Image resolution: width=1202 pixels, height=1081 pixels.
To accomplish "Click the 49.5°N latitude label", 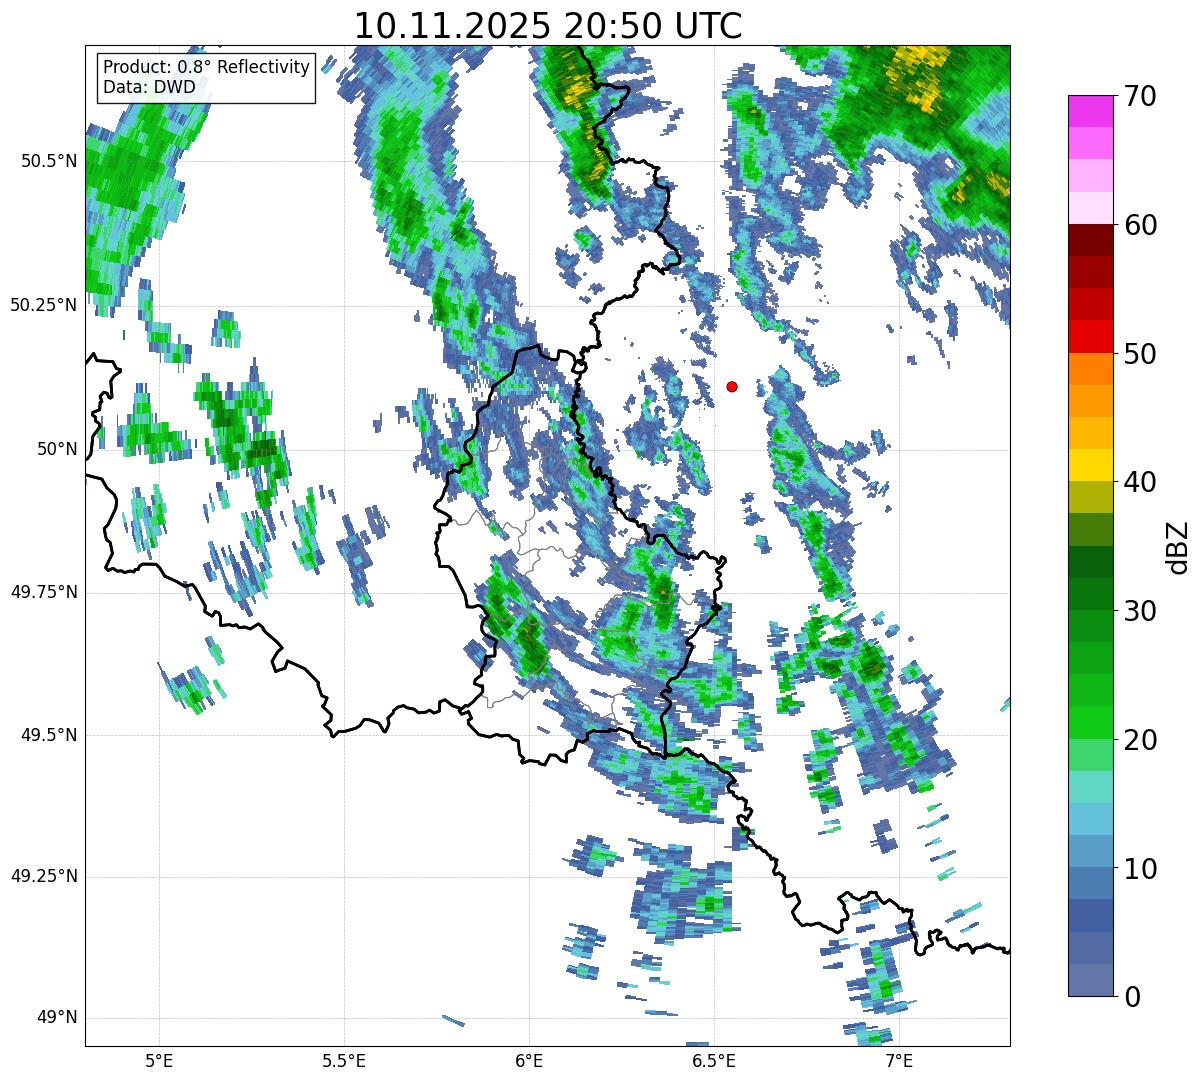I will coord(49,735).
